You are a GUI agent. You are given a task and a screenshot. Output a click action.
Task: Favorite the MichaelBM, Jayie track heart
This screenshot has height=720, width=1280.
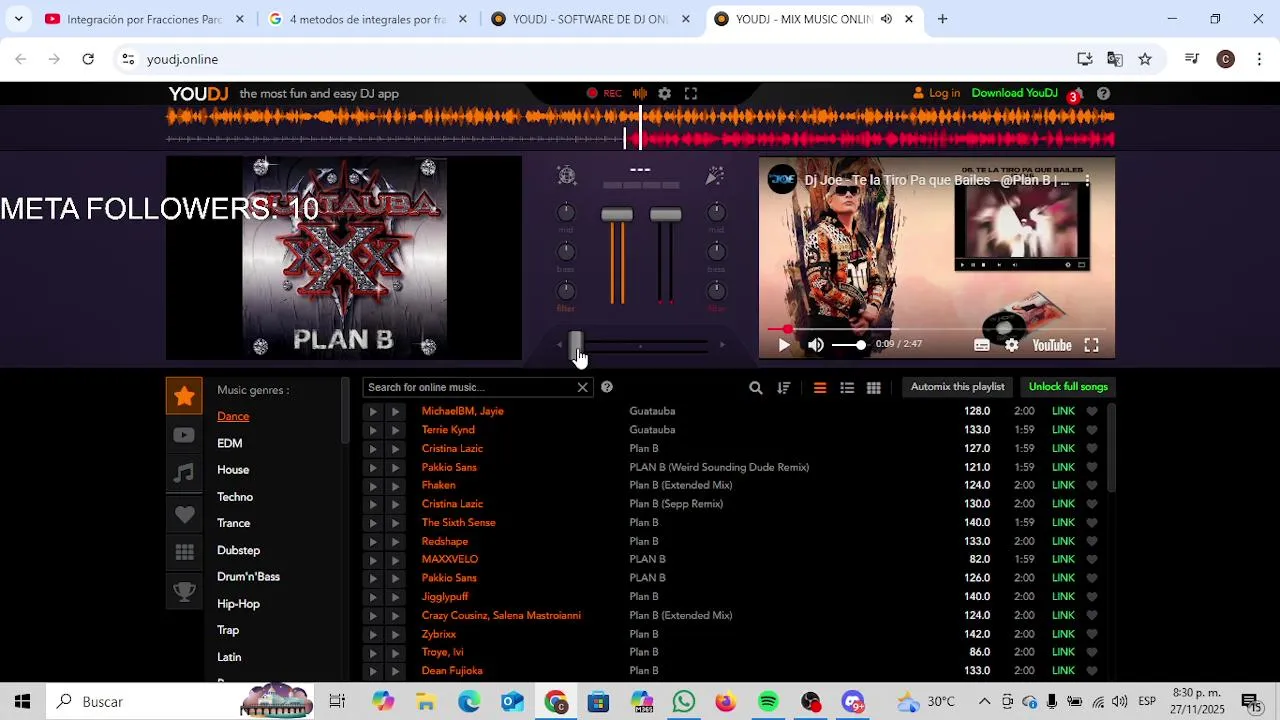(1092, 411)
